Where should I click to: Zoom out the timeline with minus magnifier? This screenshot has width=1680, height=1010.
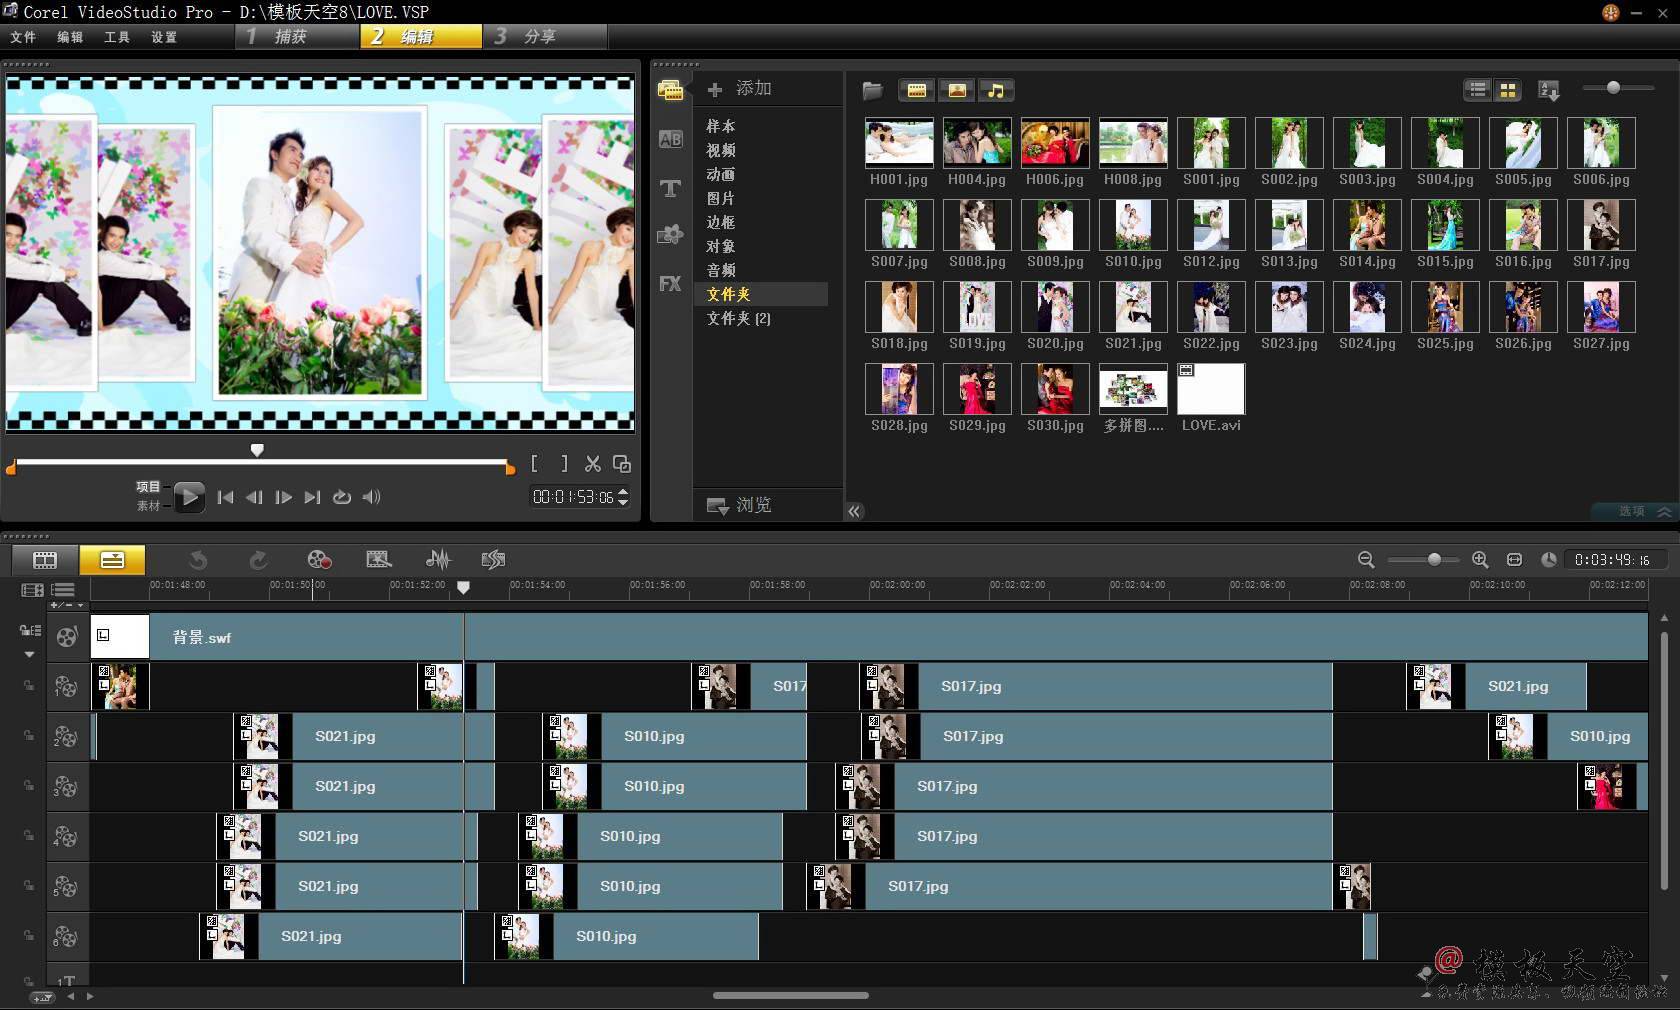1366,560
